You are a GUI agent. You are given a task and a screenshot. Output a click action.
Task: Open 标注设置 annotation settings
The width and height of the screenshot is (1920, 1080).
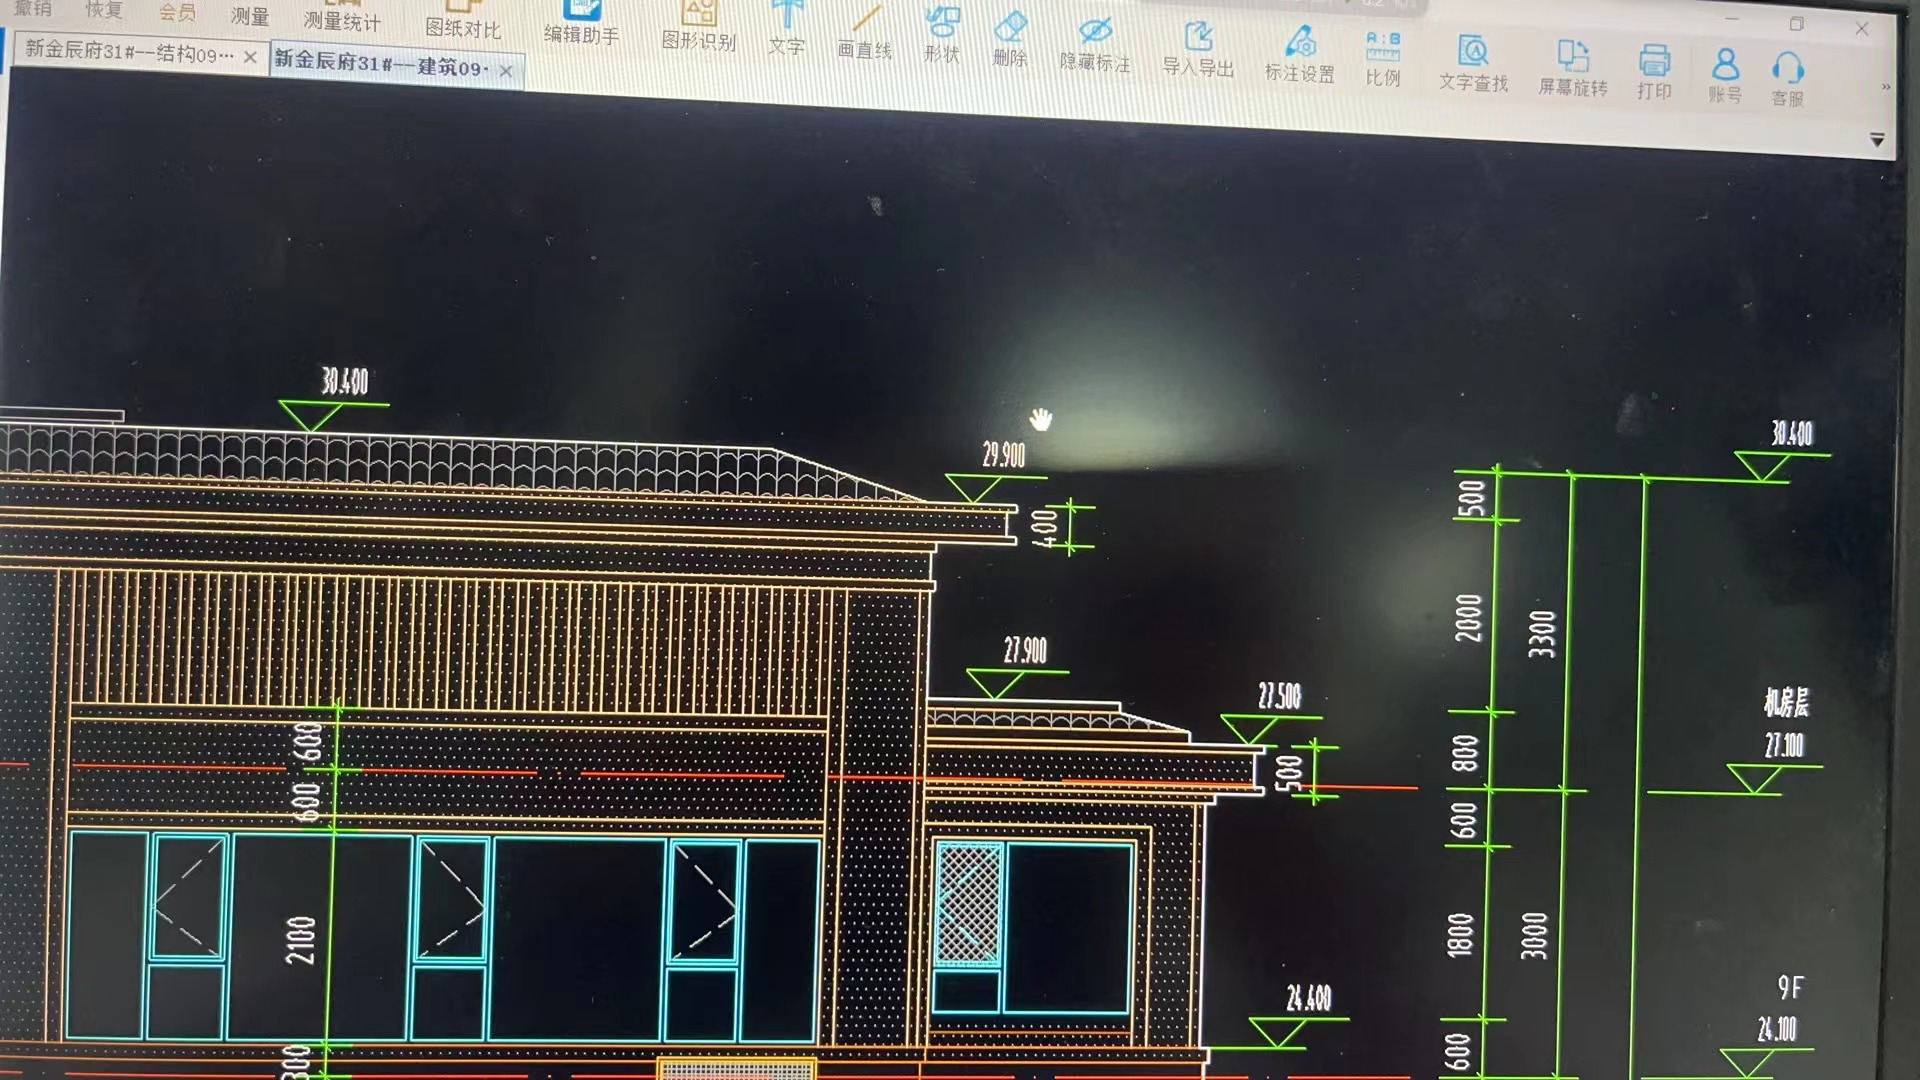[1299, 55]
